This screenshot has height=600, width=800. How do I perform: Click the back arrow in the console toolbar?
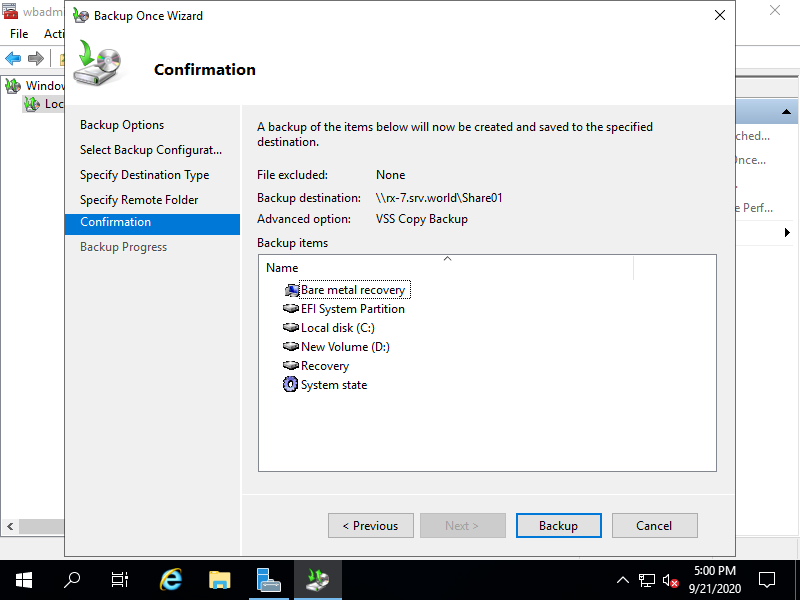[12, 57]
